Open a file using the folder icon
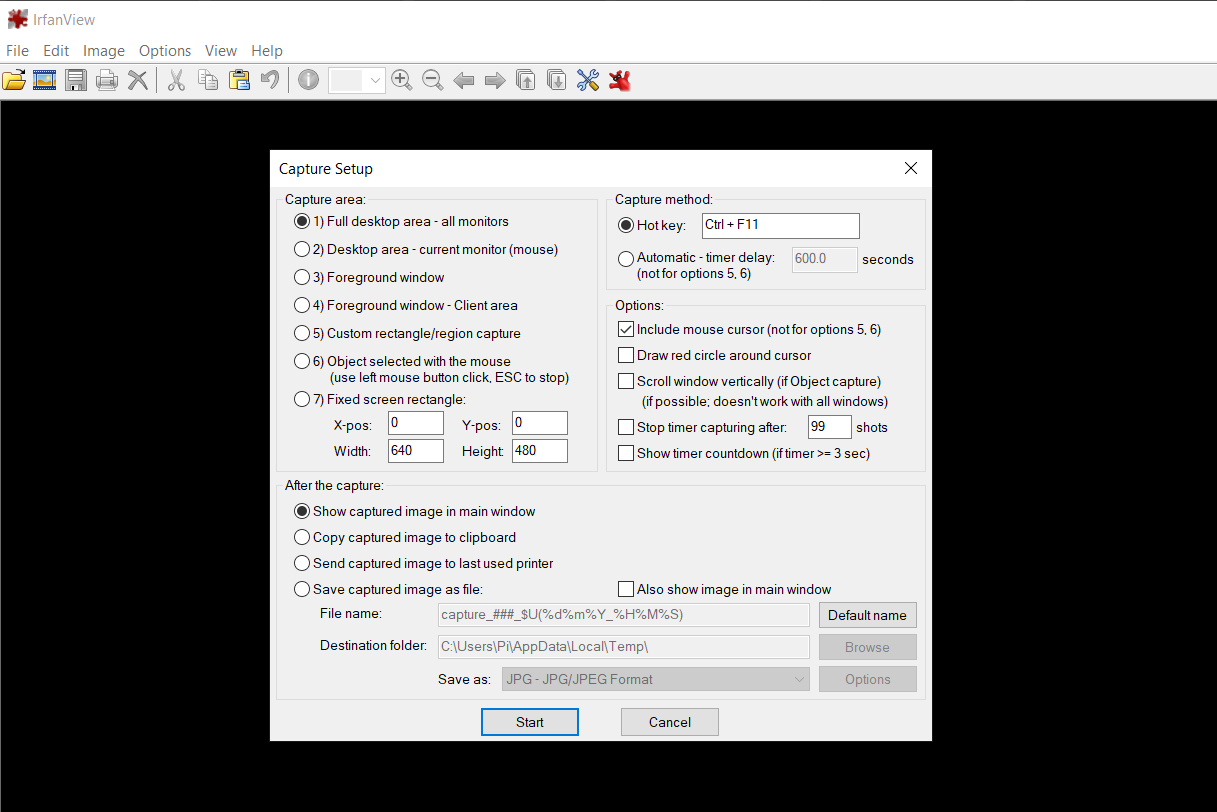This screenshot has height=812, width=1217. point(14,80)
